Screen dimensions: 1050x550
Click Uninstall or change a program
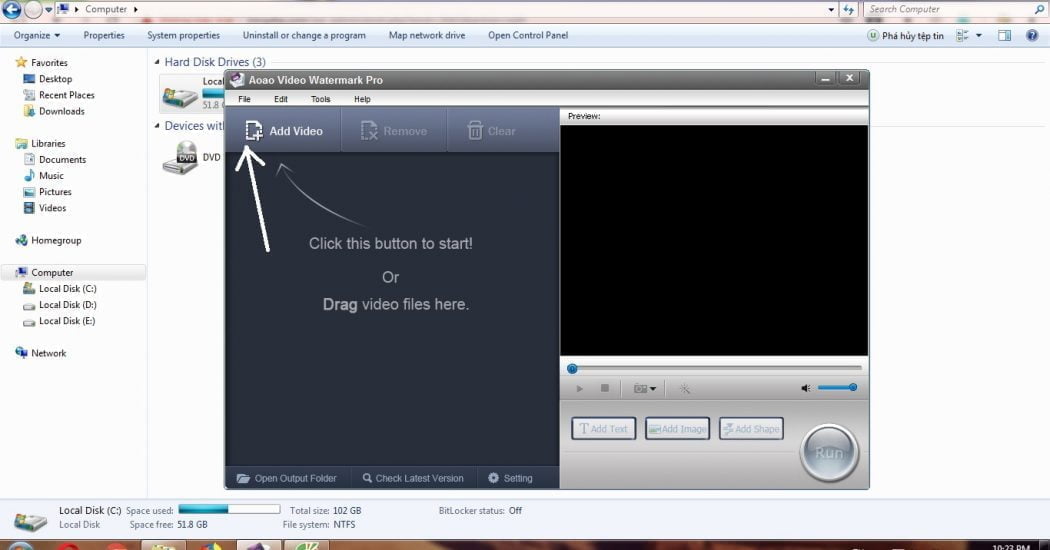coord(304,36)
